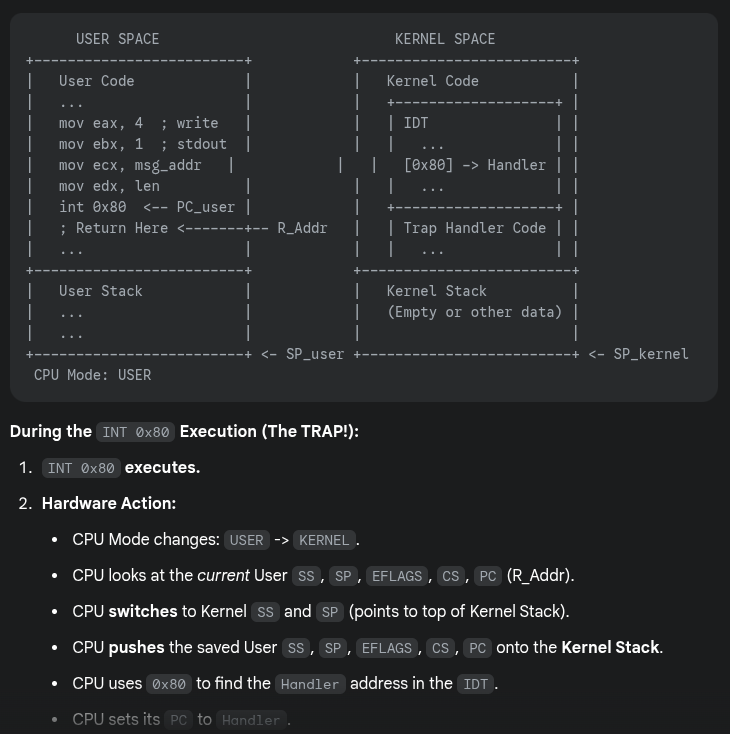Click 'EFLAGS' chip in 'CPU looks at' line
Screen dimensions: 730x734
(397, 576)
